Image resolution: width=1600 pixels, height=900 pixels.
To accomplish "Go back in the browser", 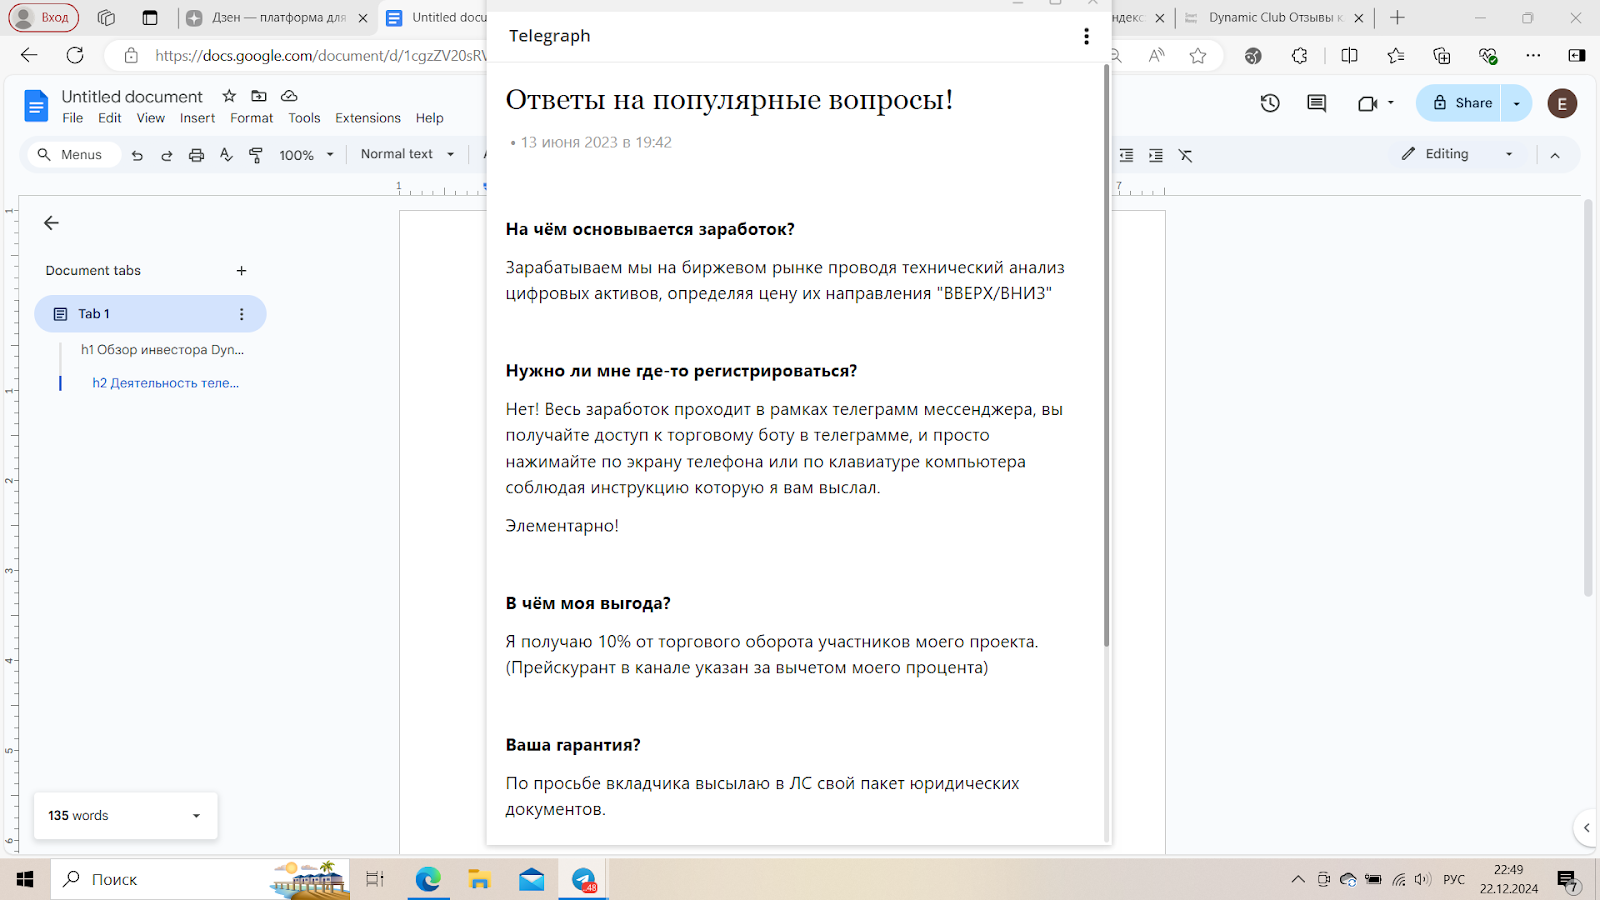I will 29,55.
